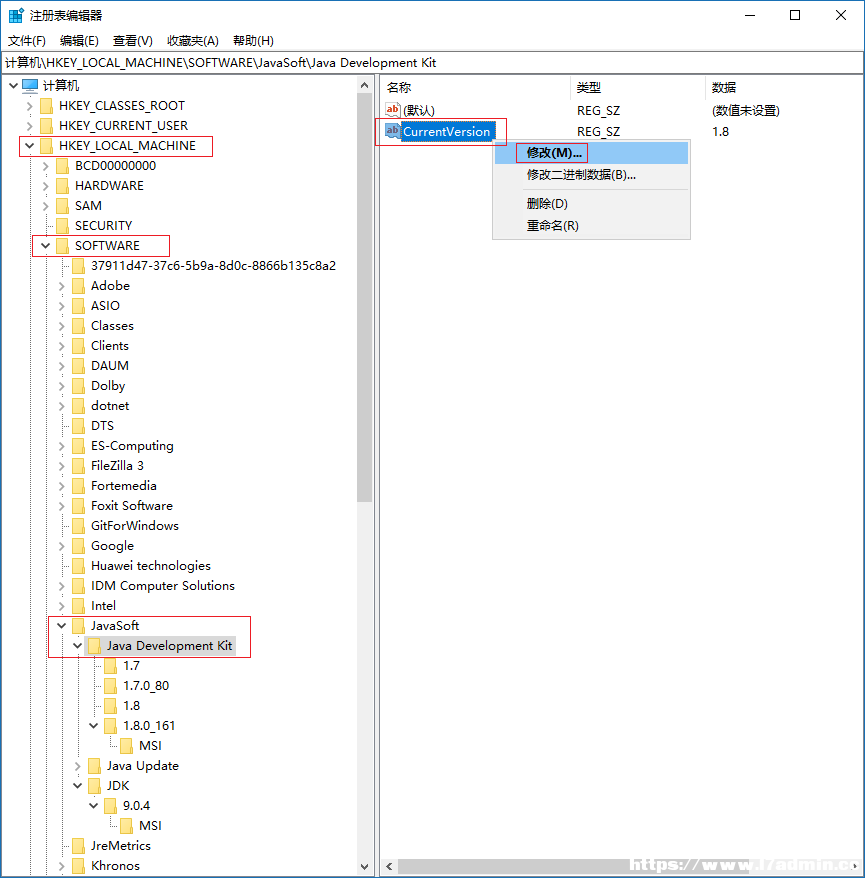Collapse the 计算机 root node
865x878 pixels.
pyautogui.click(x=13, y=86)
